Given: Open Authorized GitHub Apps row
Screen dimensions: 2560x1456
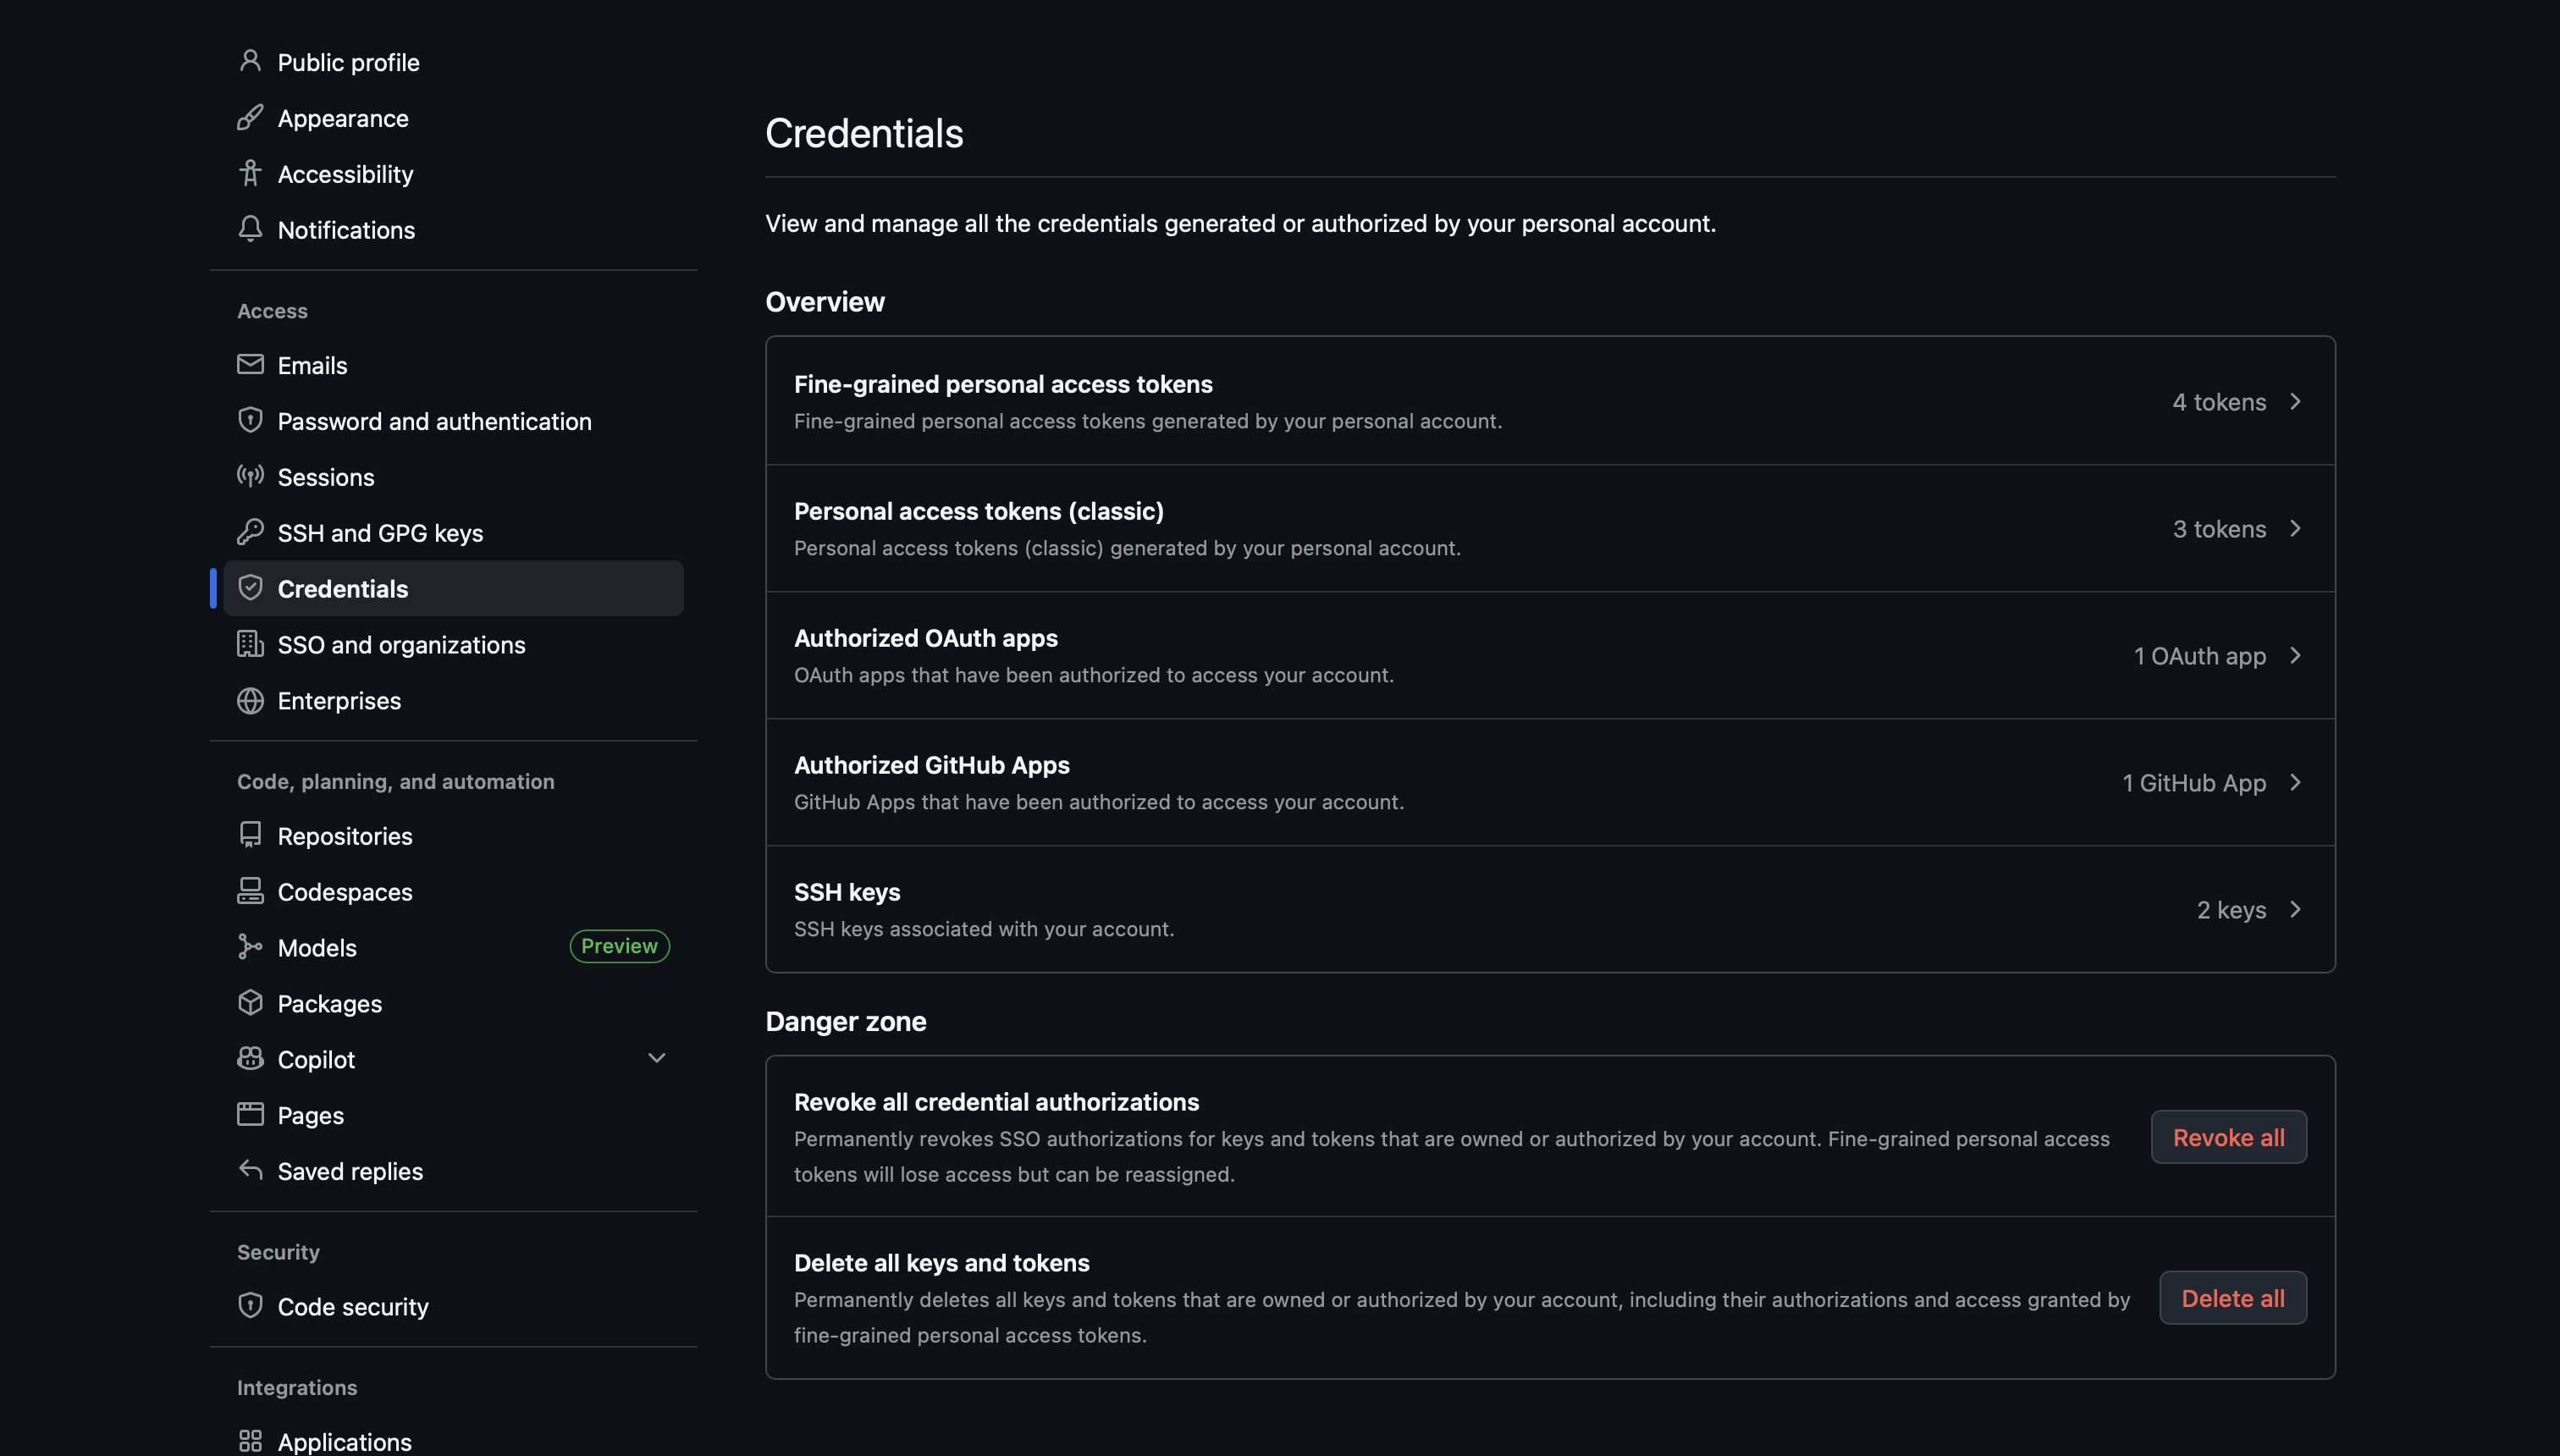Looking at the screenshot, I should pyautogui.click(x=1550, y=782).
